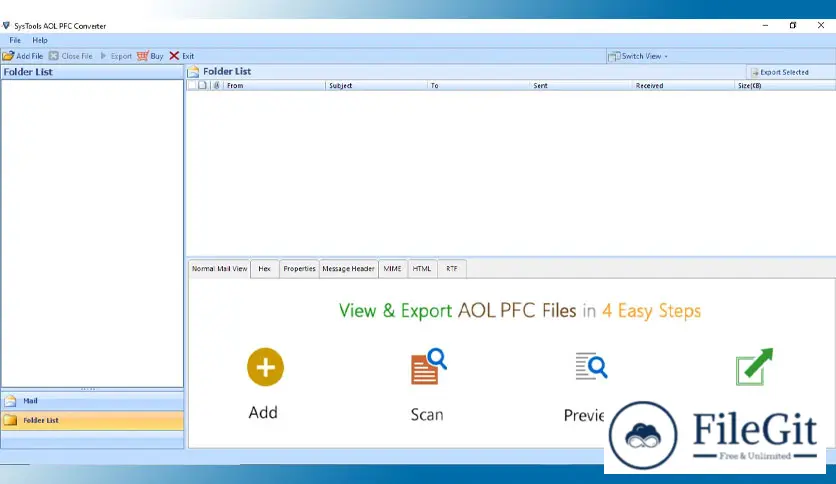Restore down the application window
This screenshot has width=836, height=484.
(793, 25)
